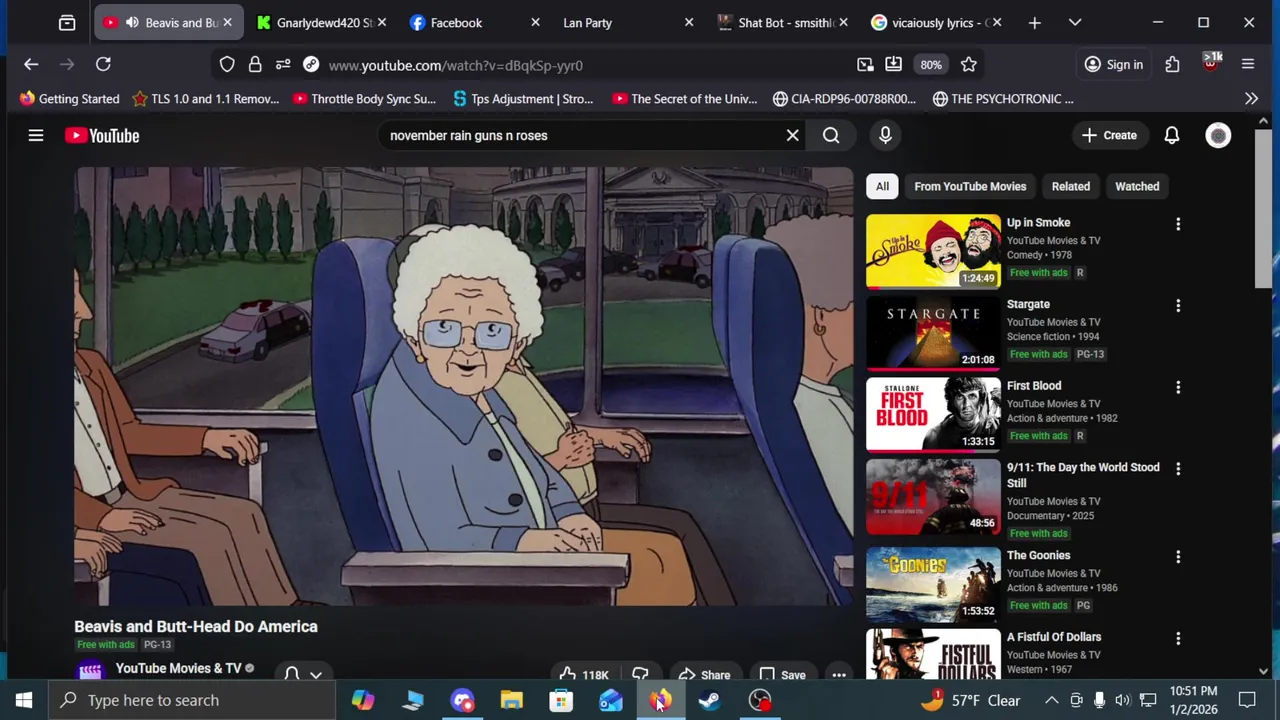The height and width of the screenshot is (720, 1280).
Task: Select the Related filter chip
Action: (x=1070, y=186)
